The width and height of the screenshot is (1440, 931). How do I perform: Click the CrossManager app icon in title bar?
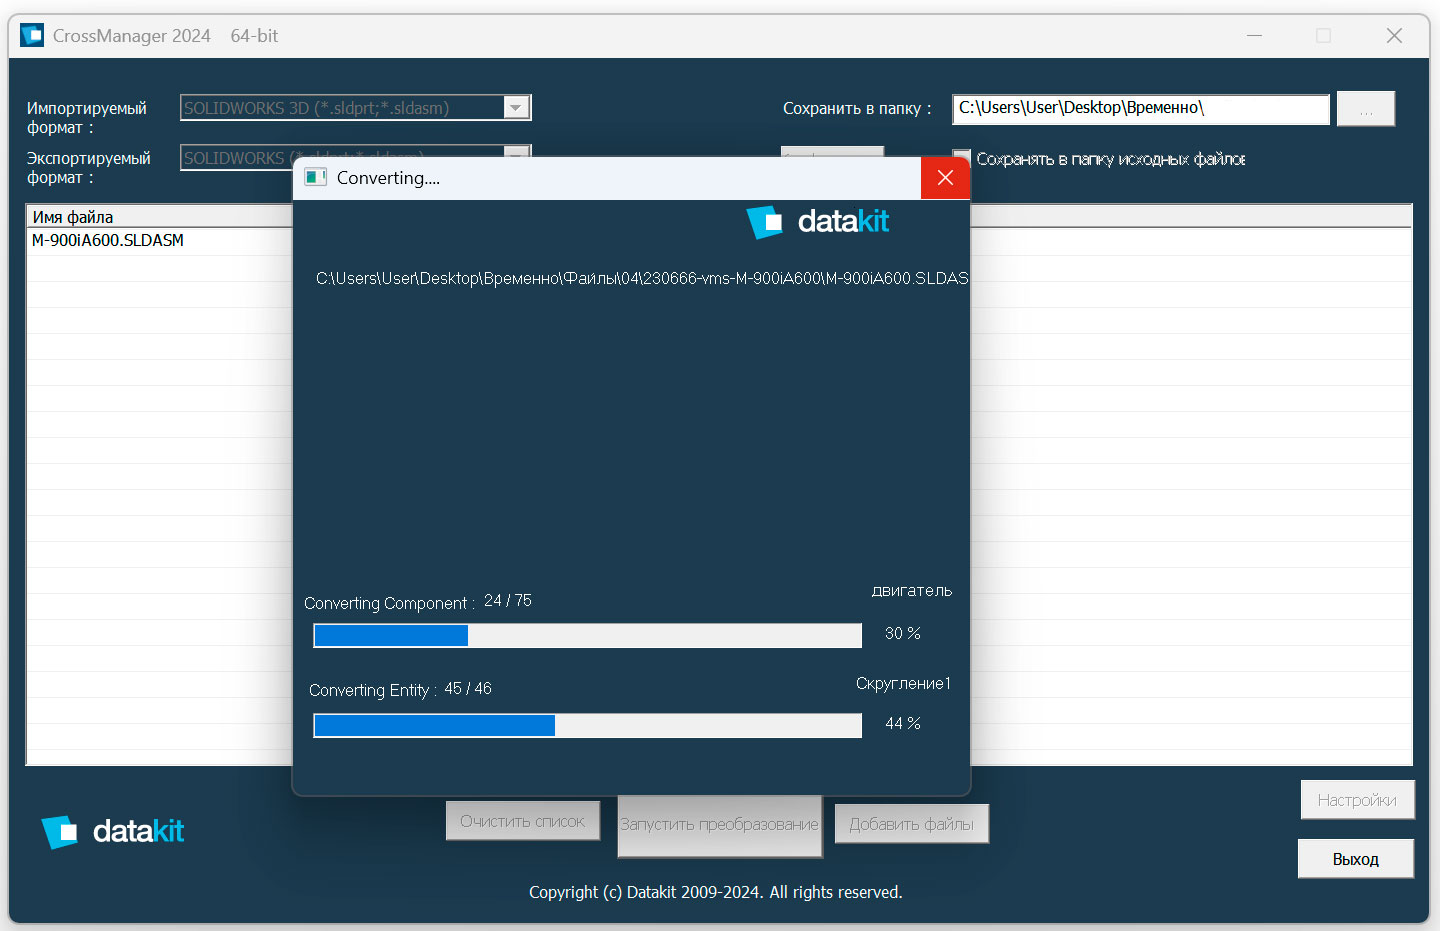32,36
